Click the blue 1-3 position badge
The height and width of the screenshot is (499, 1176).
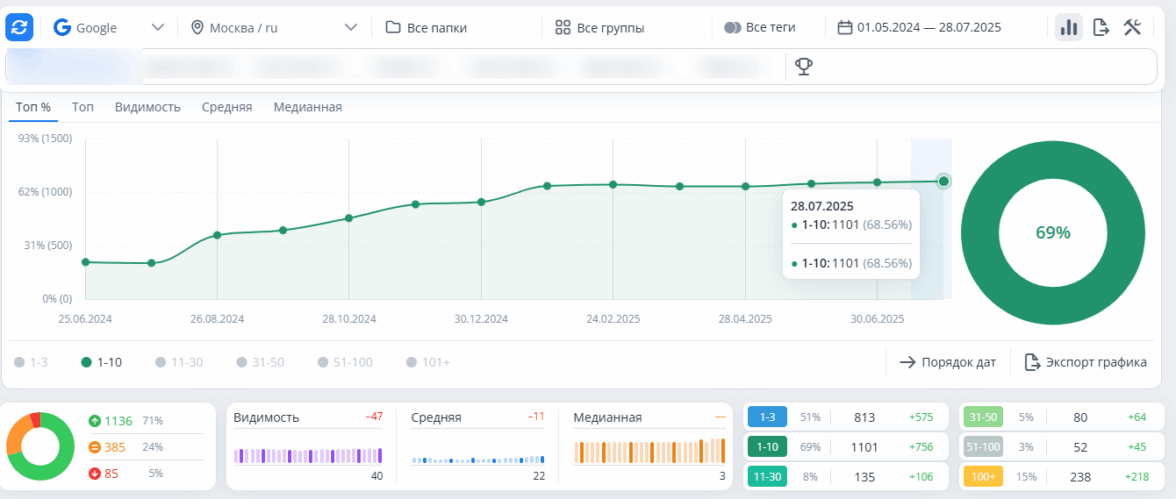[x=767, y=417]
